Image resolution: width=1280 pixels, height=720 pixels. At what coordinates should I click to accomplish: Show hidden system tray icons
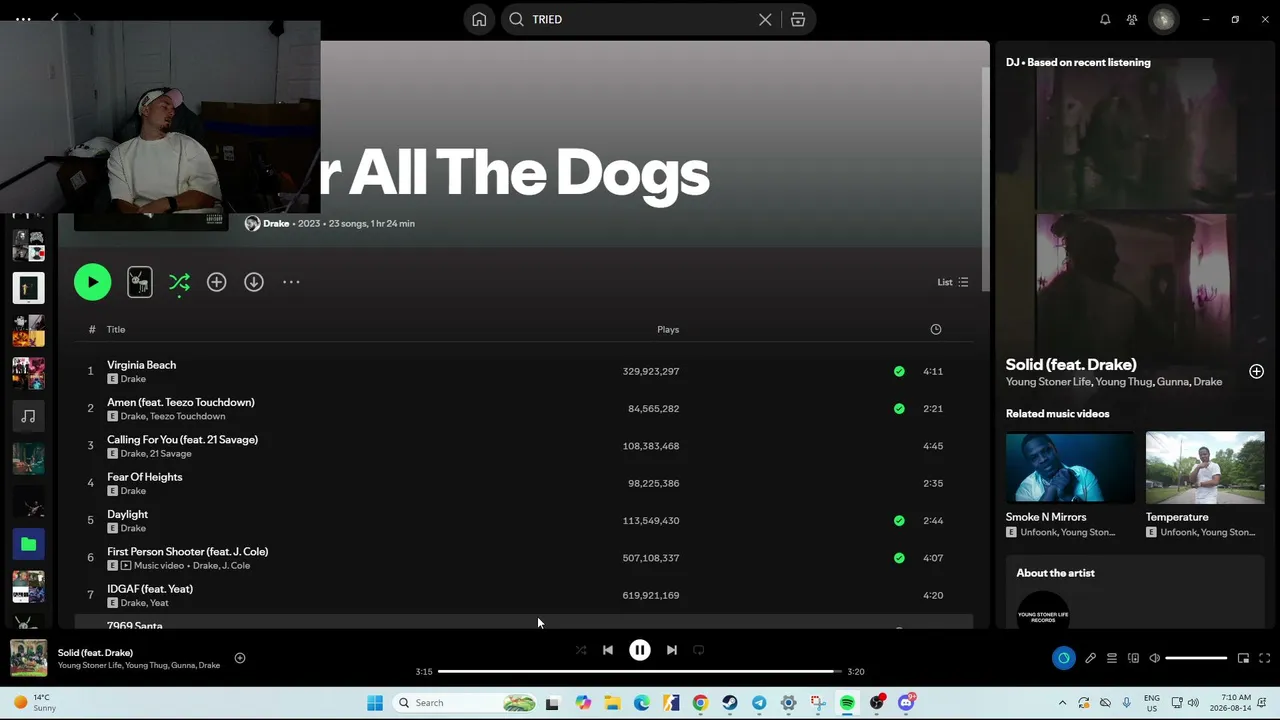pyautogui.click(x=1062, y=703)
